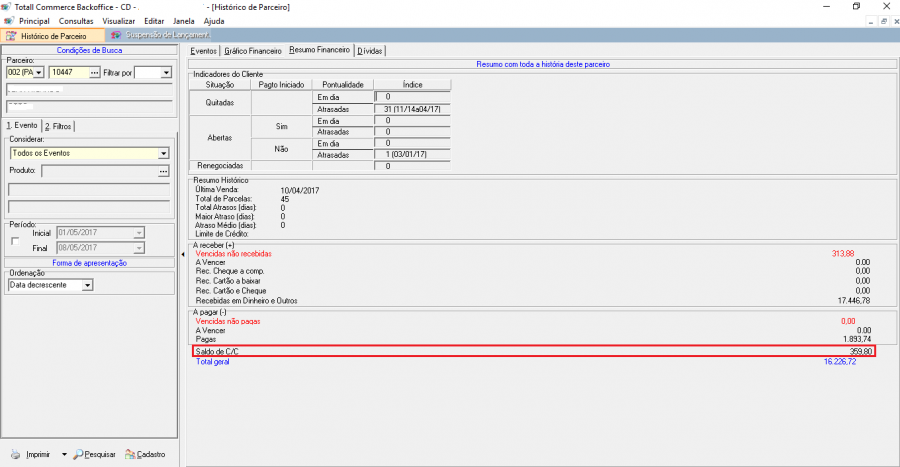Click the Histórico de Parceiro window tab icon
The width and height of the screenshot is (900, 467).
pyautogui.click(x=11, y=35)
